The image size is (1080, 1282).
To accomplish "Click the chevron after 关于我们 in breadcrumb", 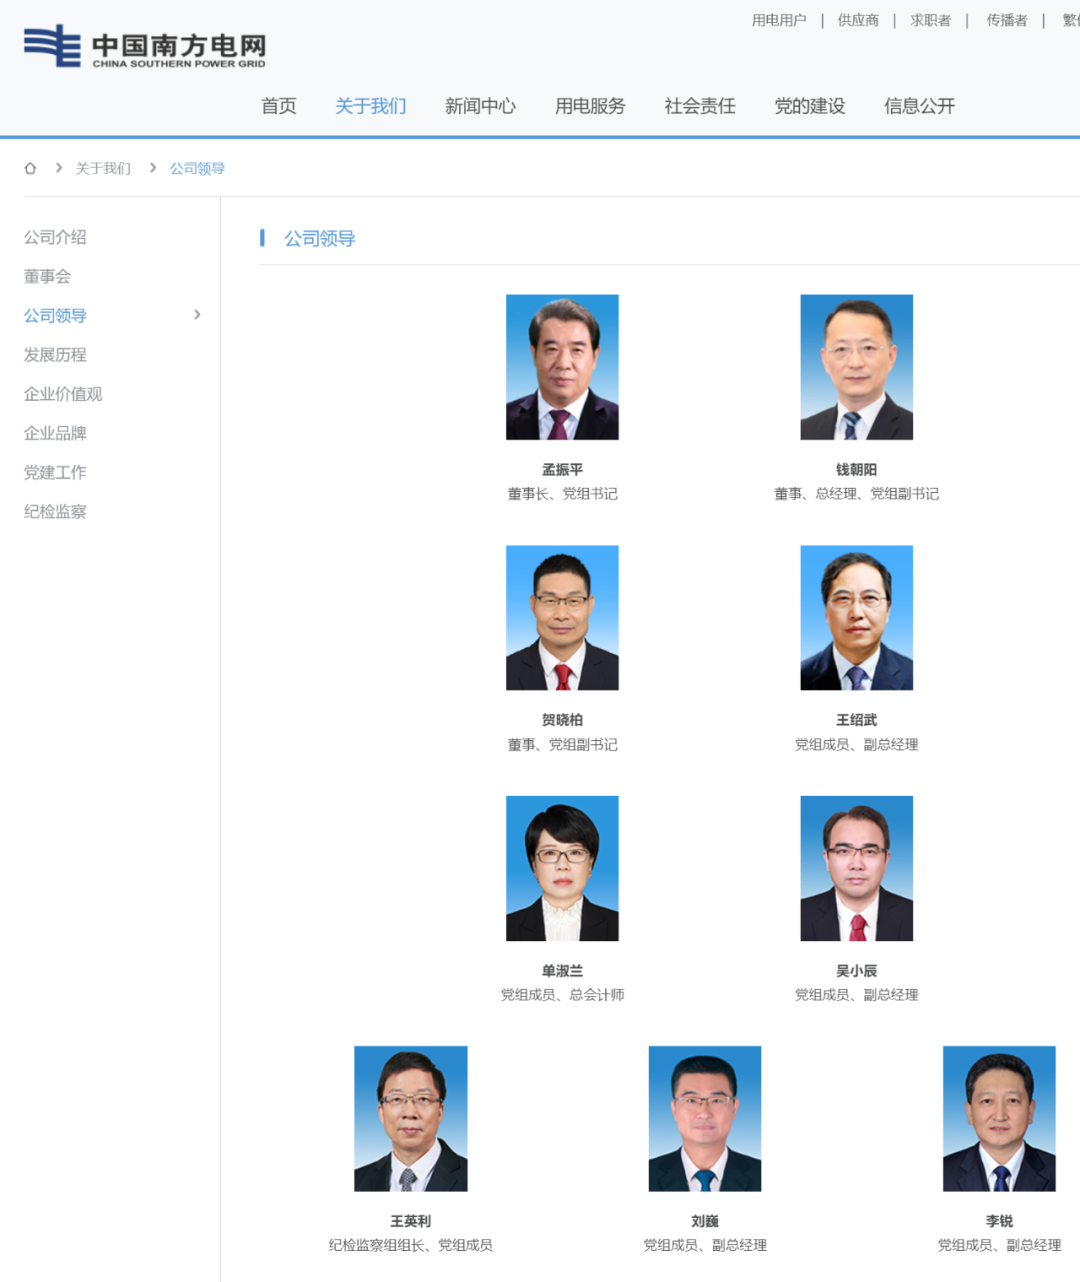I will (x=153, y=168).
